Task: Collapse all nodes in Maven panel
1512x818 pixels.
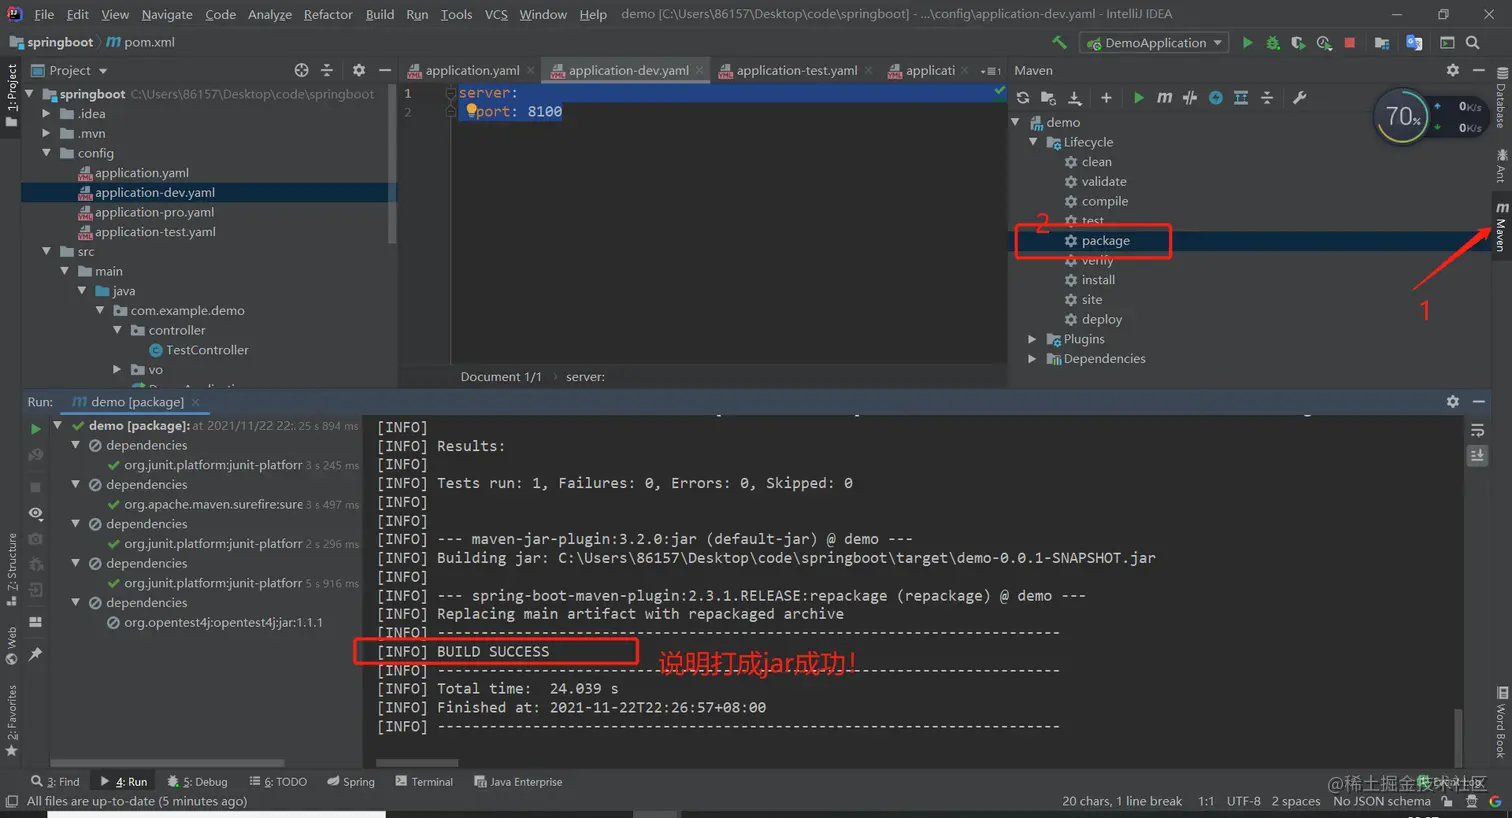Action: tap(1267, 98)
